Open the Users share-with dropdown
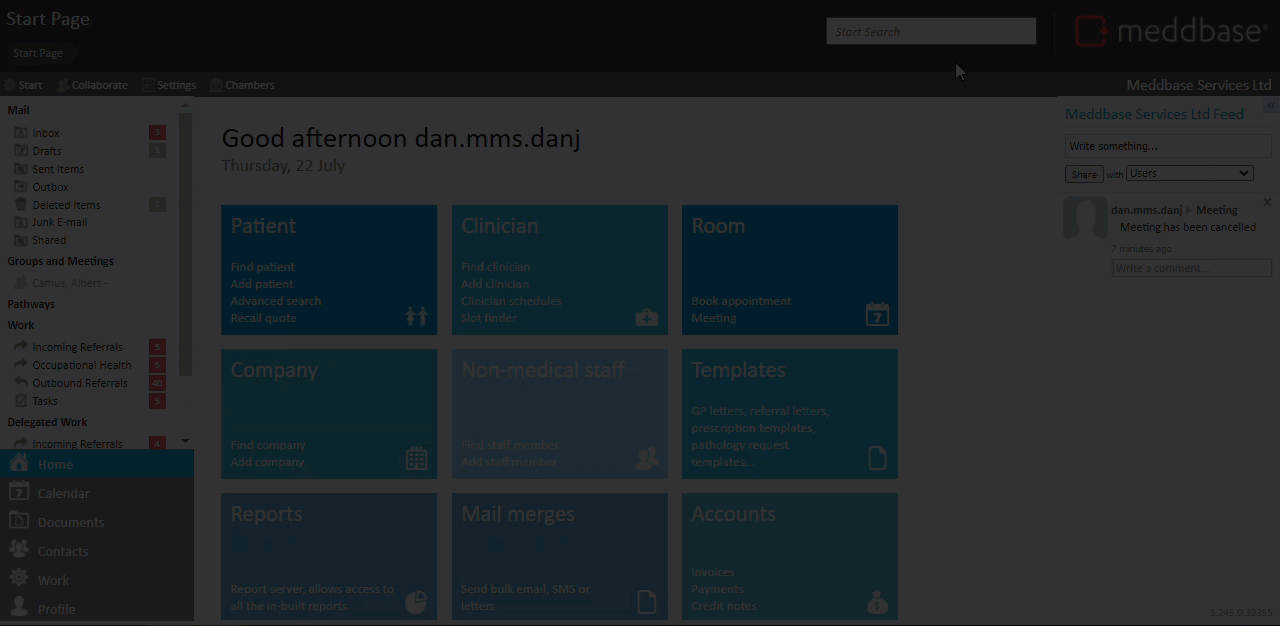The image size is (1280, 626). [1189, 173]
